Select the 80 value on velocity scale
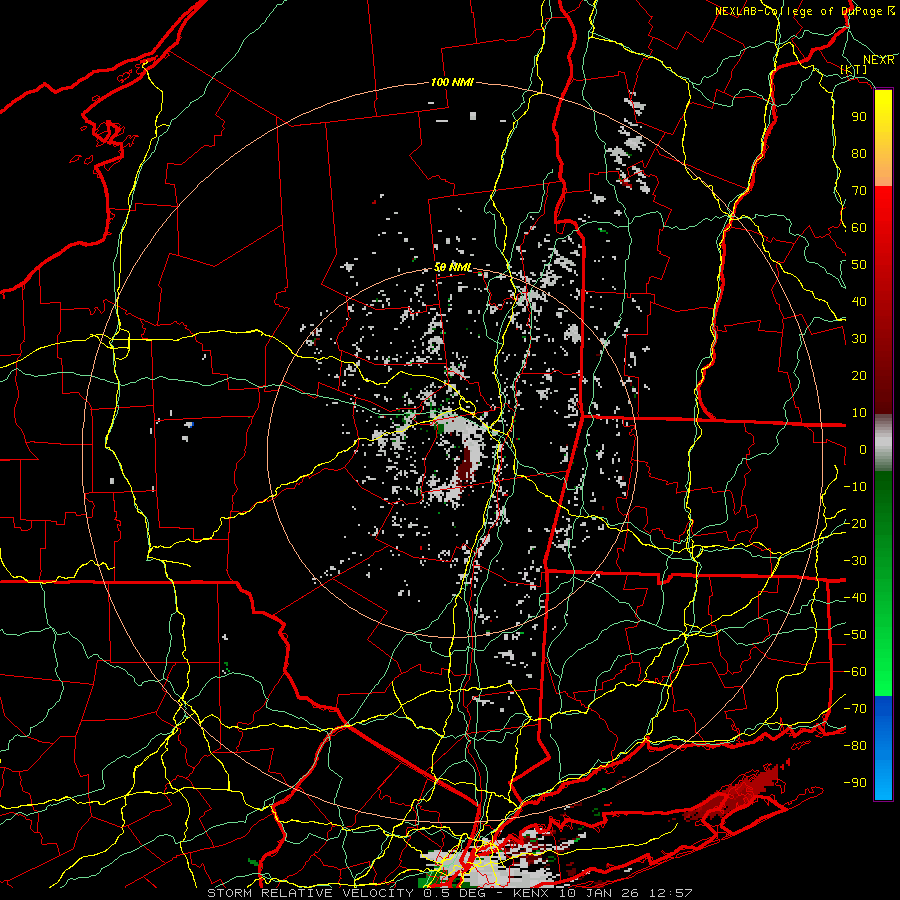900x900 pixels. tap(859, 154)
